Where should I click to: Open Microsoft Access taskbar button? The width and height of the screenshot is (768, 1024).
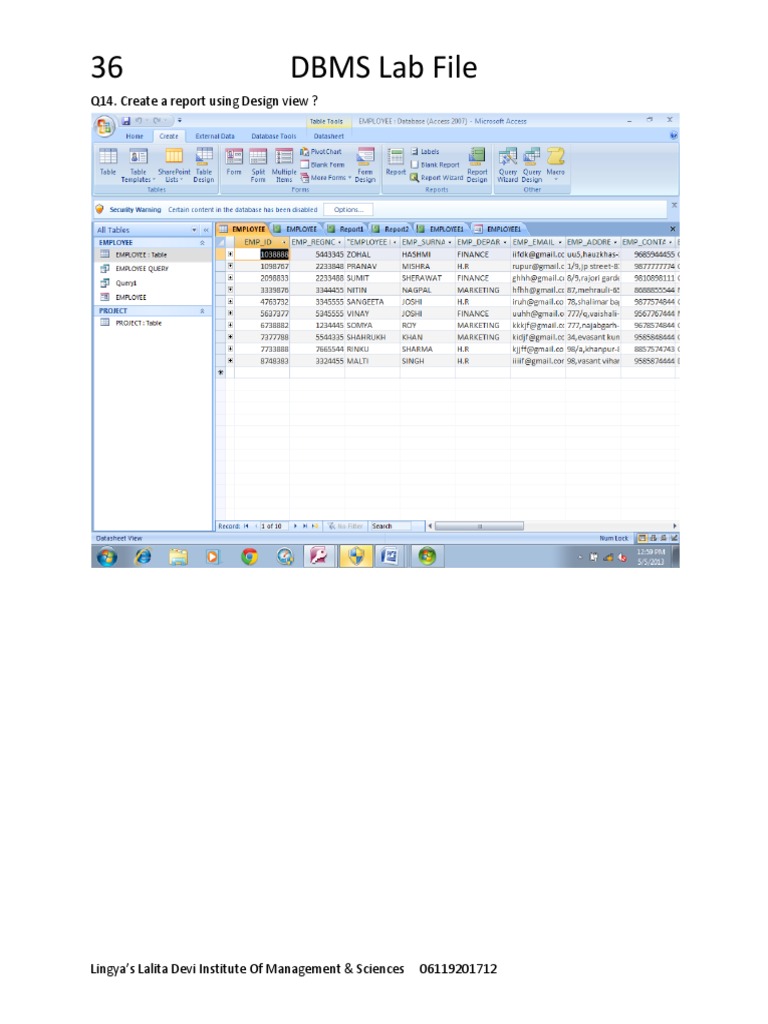(x=319, y=556)
